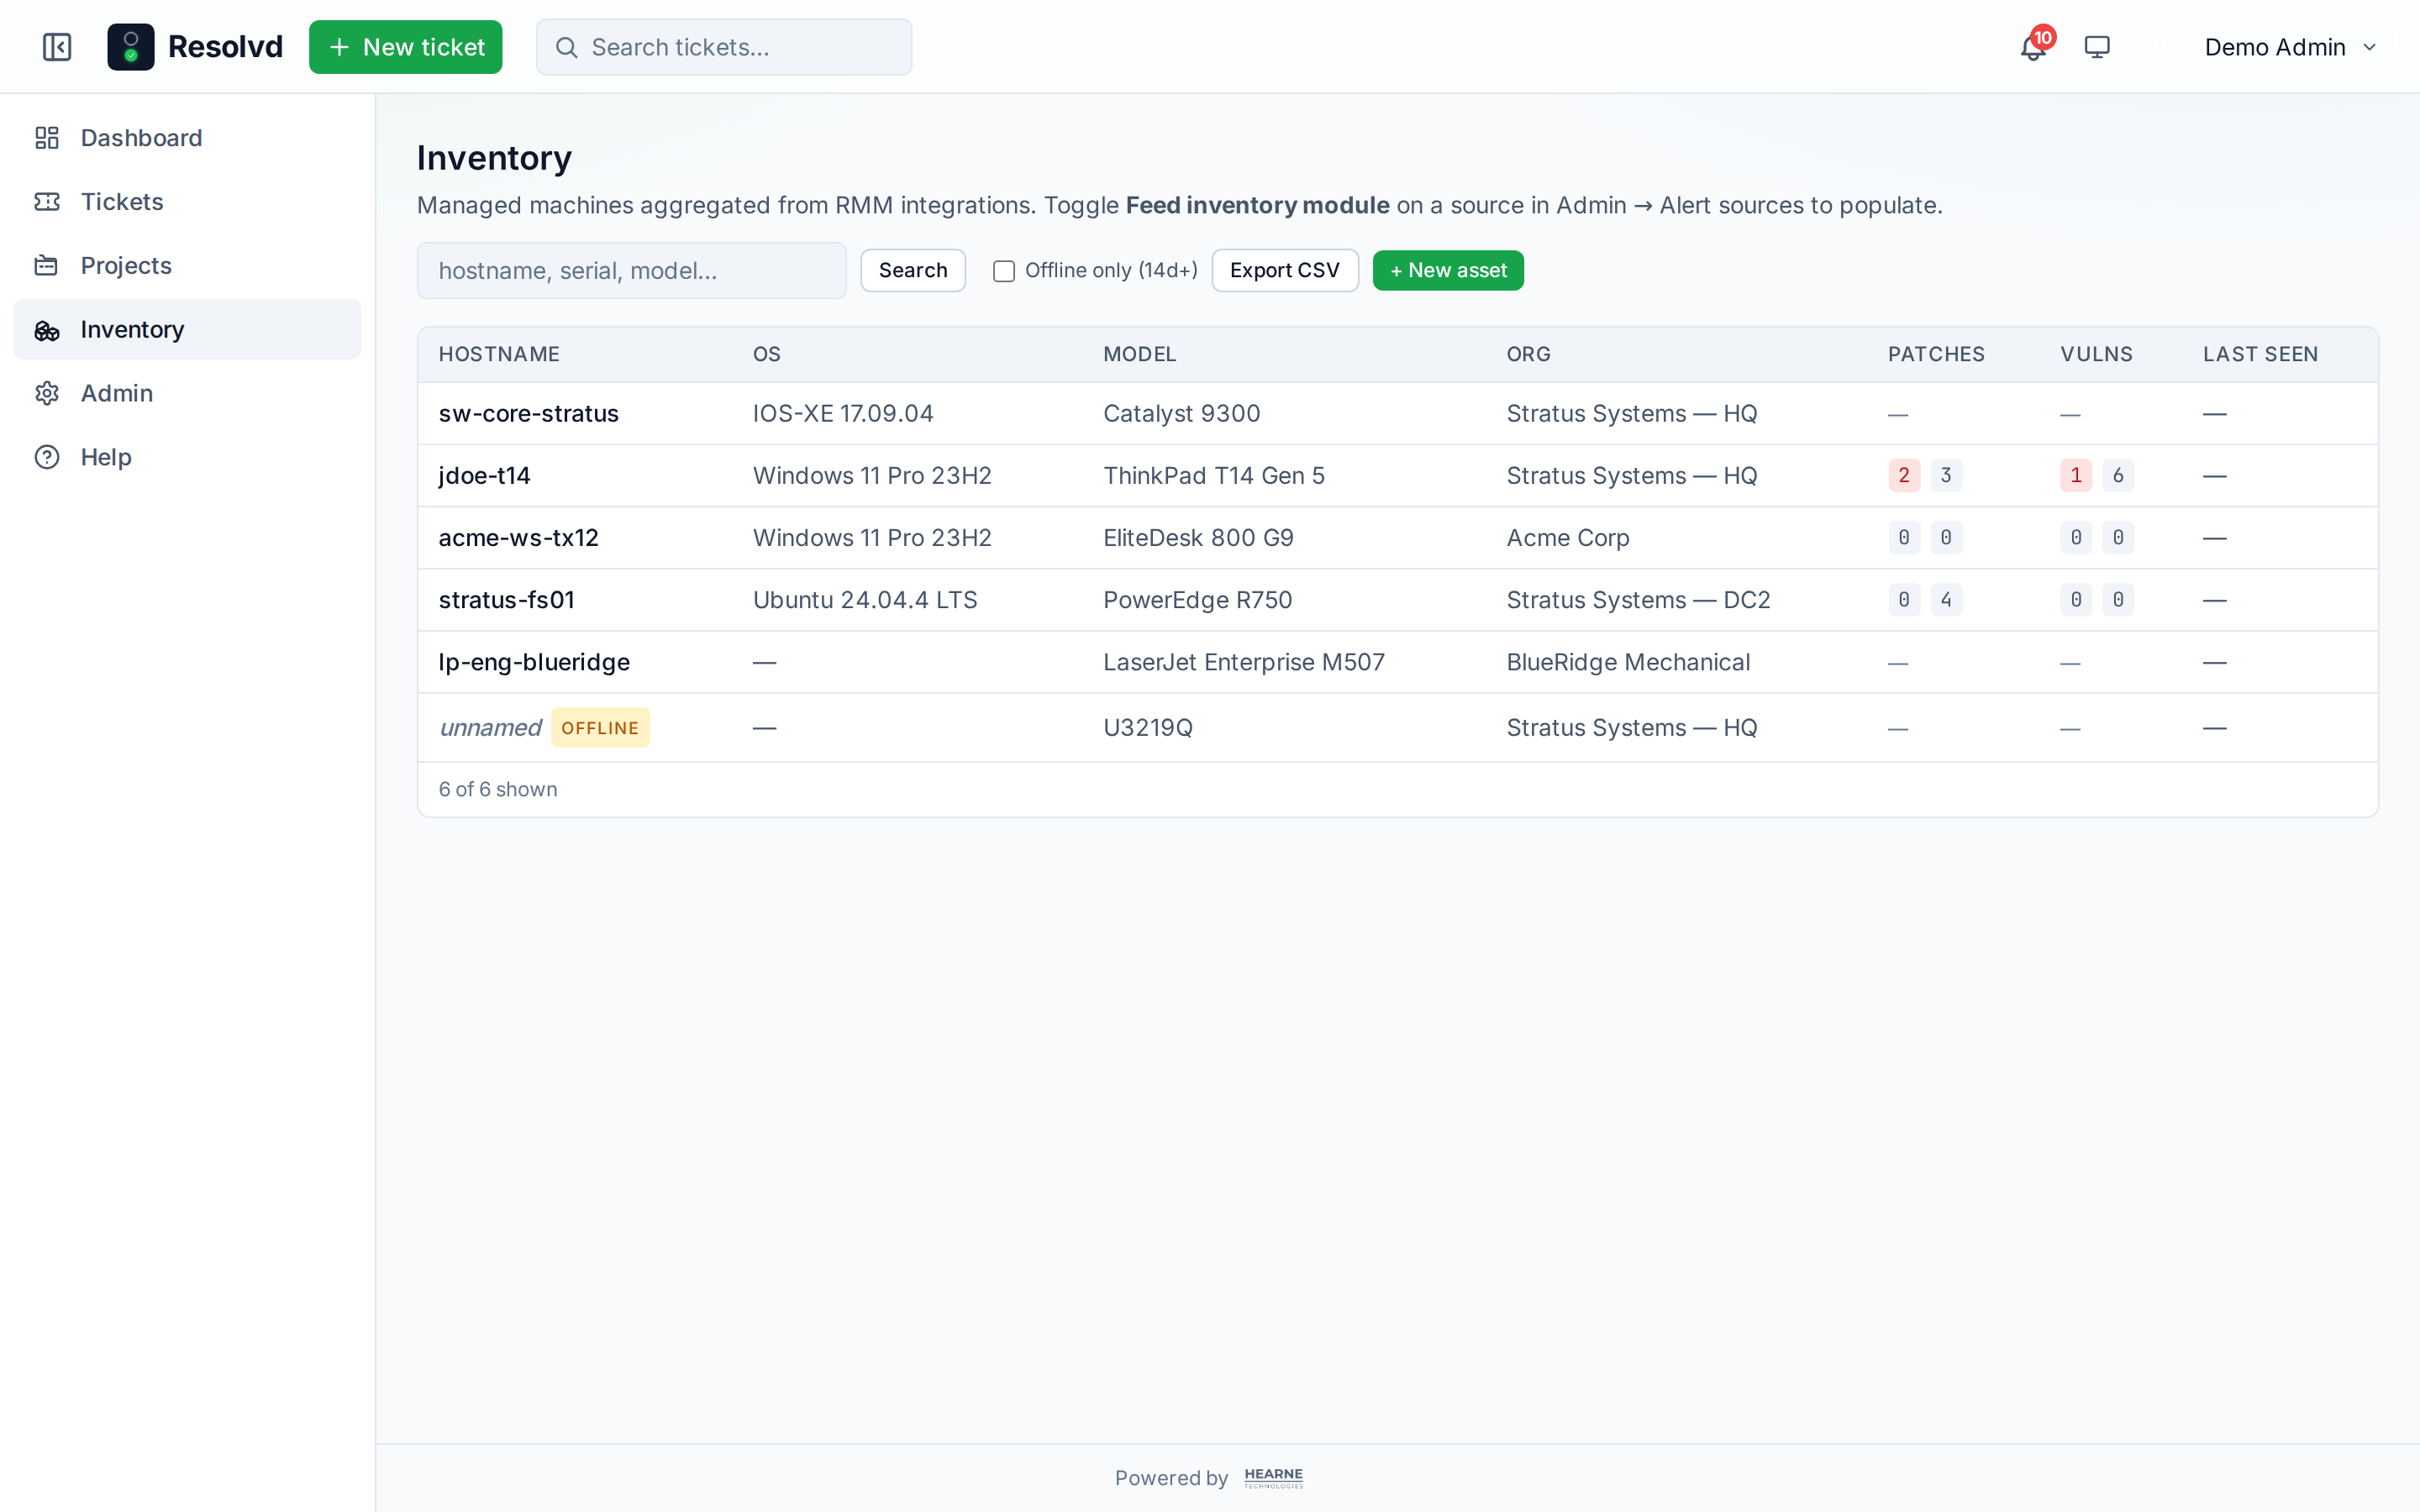The height and width of the screenshot is (1512, 2420).
Task: Open the notifications bell
Action: 2033,47
